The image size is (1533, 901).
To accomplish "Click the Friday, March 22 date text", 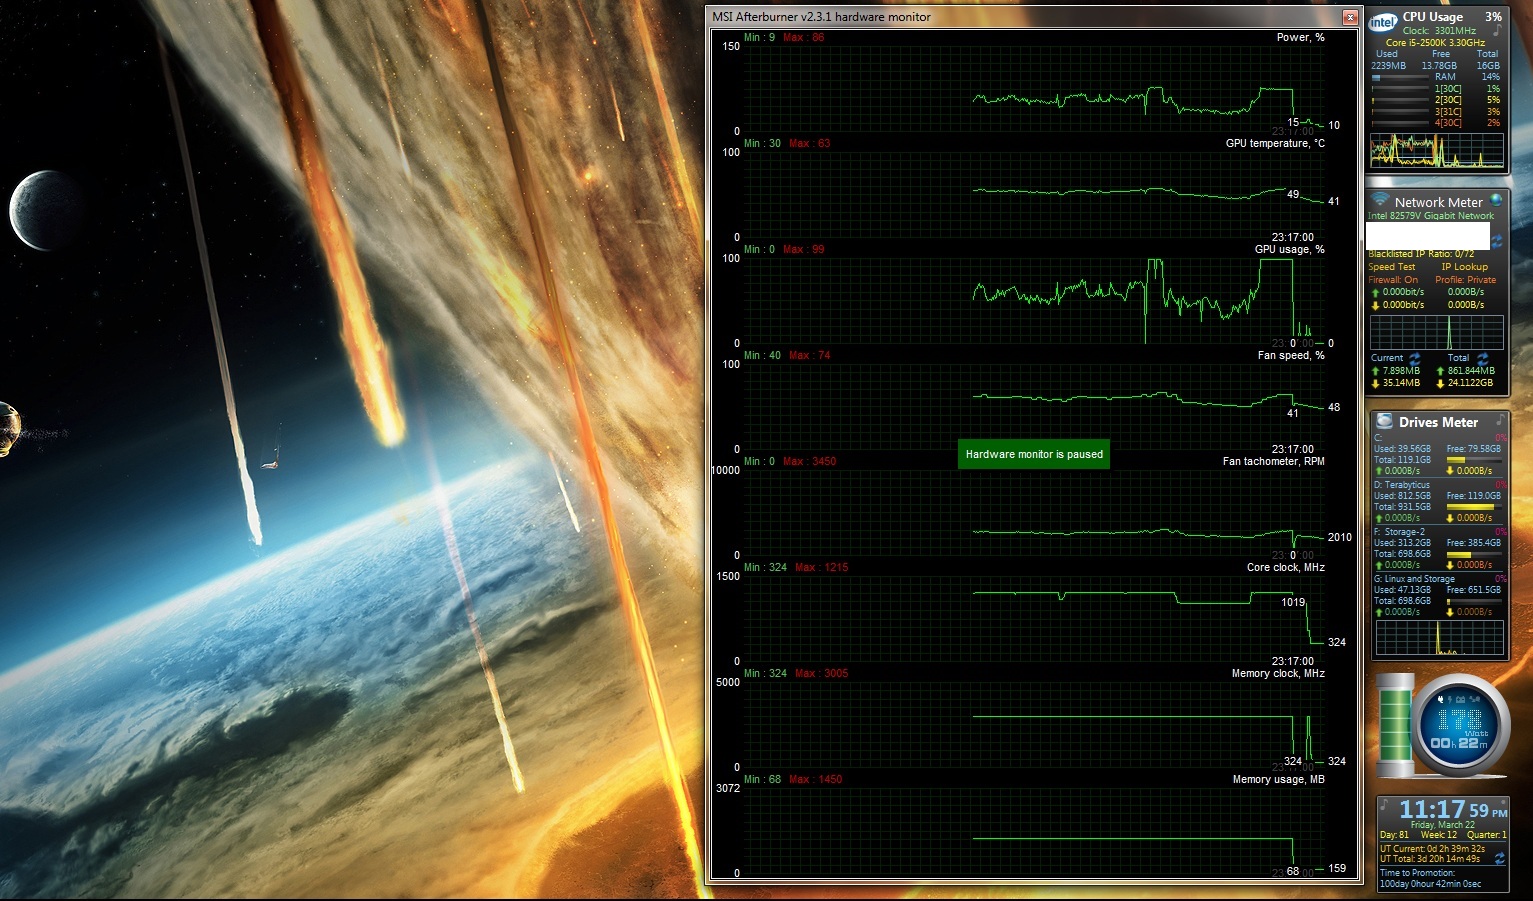I will (x=1442, y=825).
